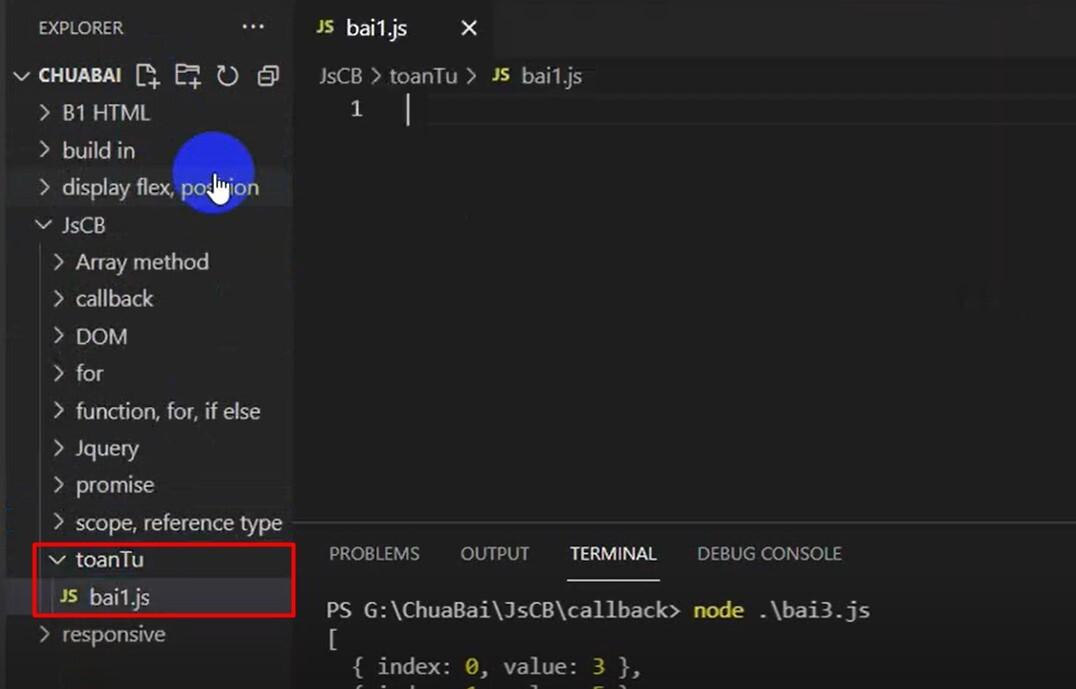Create a new file in Explorer
Screen dimensions: 1076x689
tap(147, 75)
